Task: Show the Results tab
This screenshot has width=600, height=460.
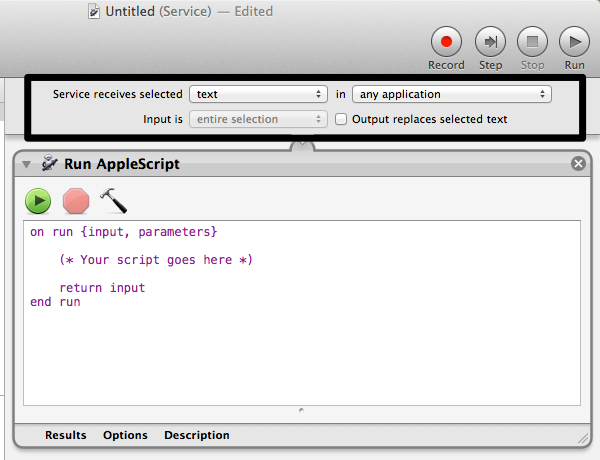Action: point(65,435)
